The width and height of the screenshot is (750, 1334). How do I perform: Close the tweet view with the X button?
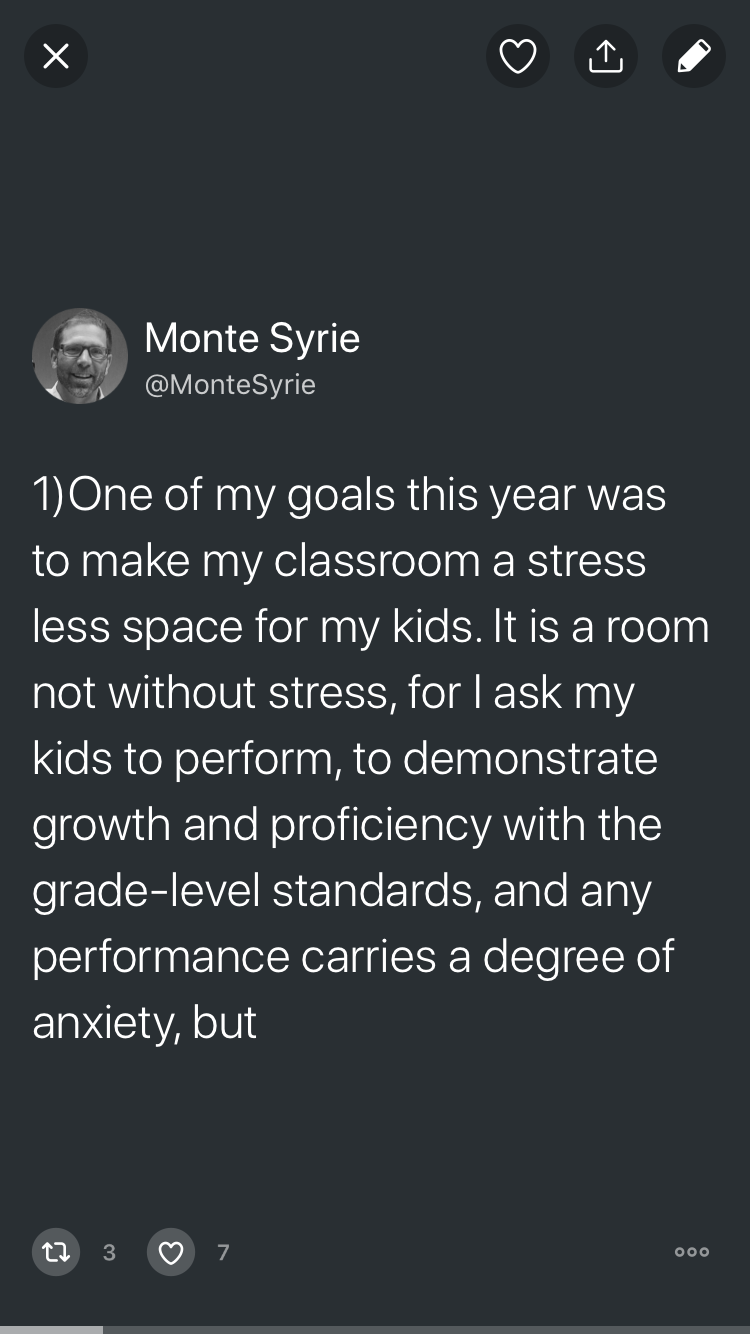[x=56, y=56]
